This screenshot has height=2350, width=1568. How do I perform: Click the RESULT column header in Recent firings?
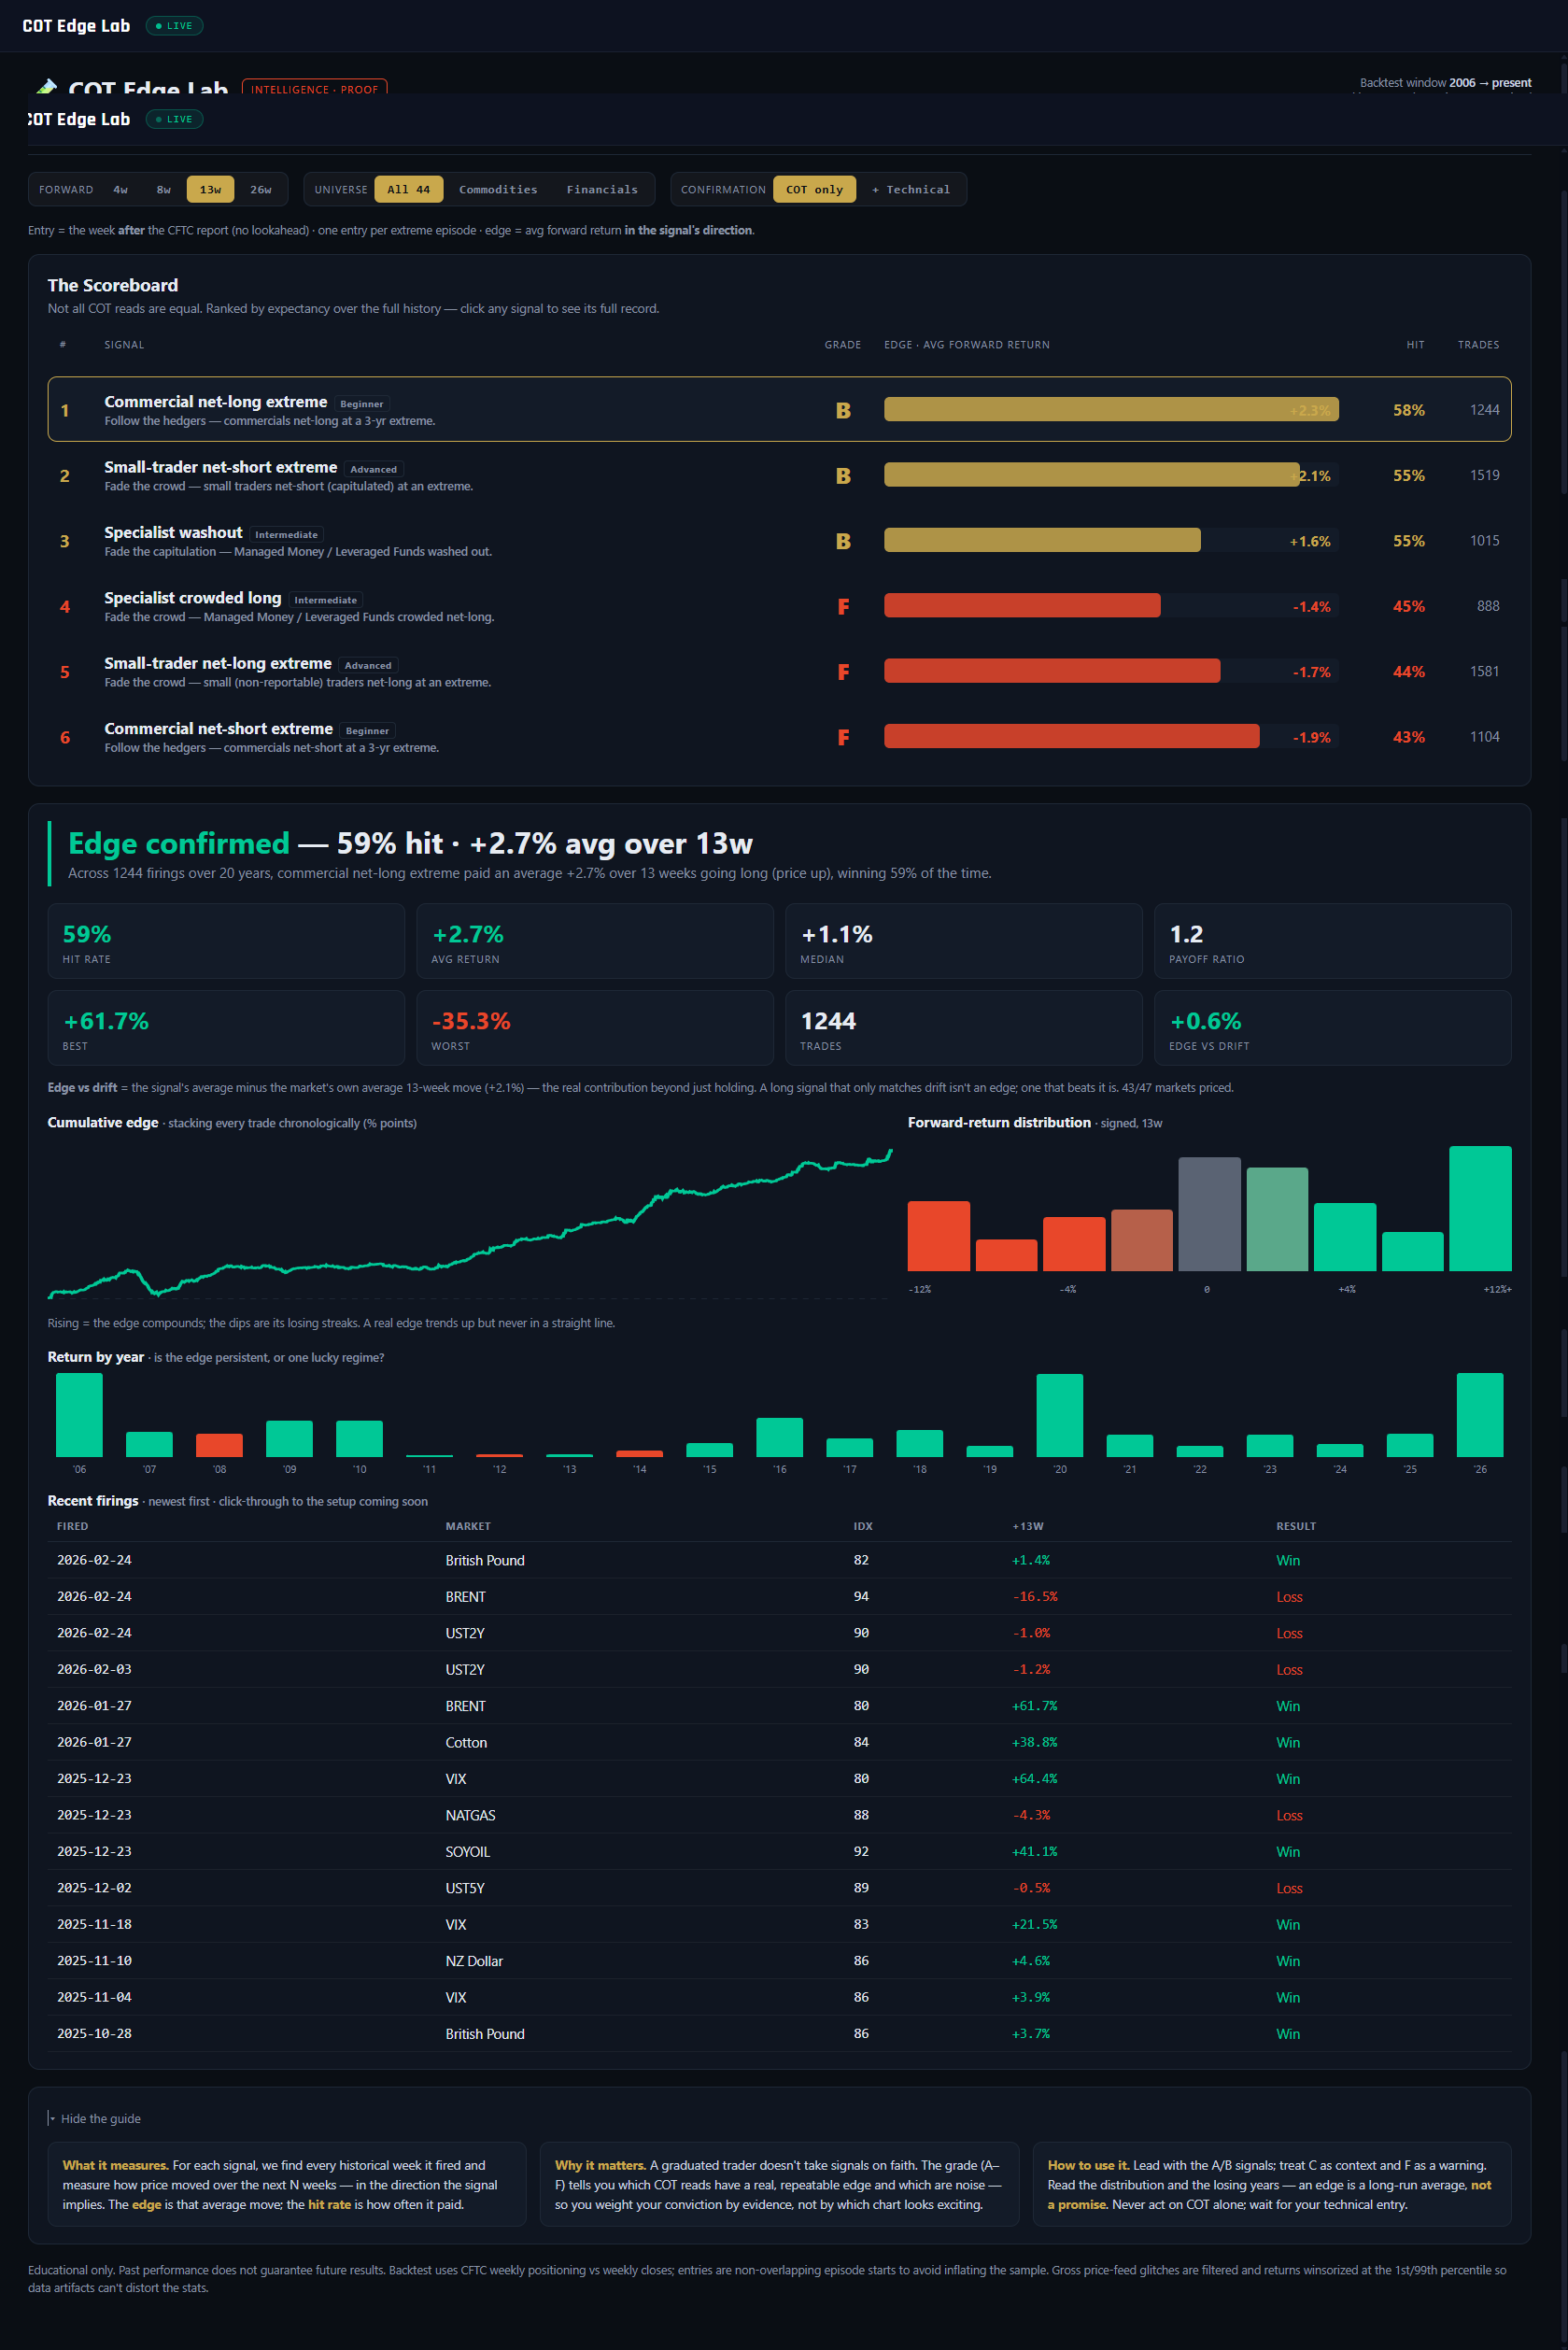tap(1296, 1526)
